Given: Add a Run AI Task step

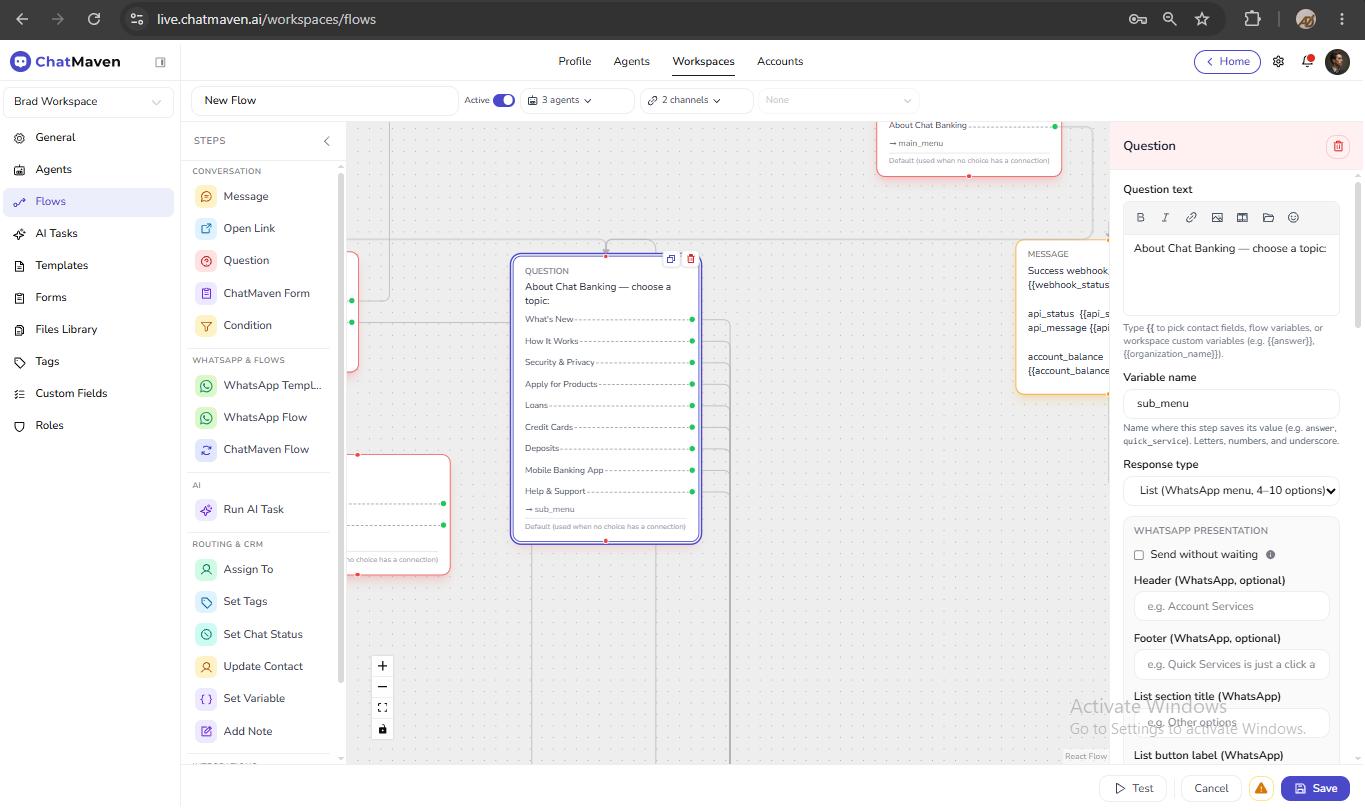Looking at the screenshot, I should 262,510.
